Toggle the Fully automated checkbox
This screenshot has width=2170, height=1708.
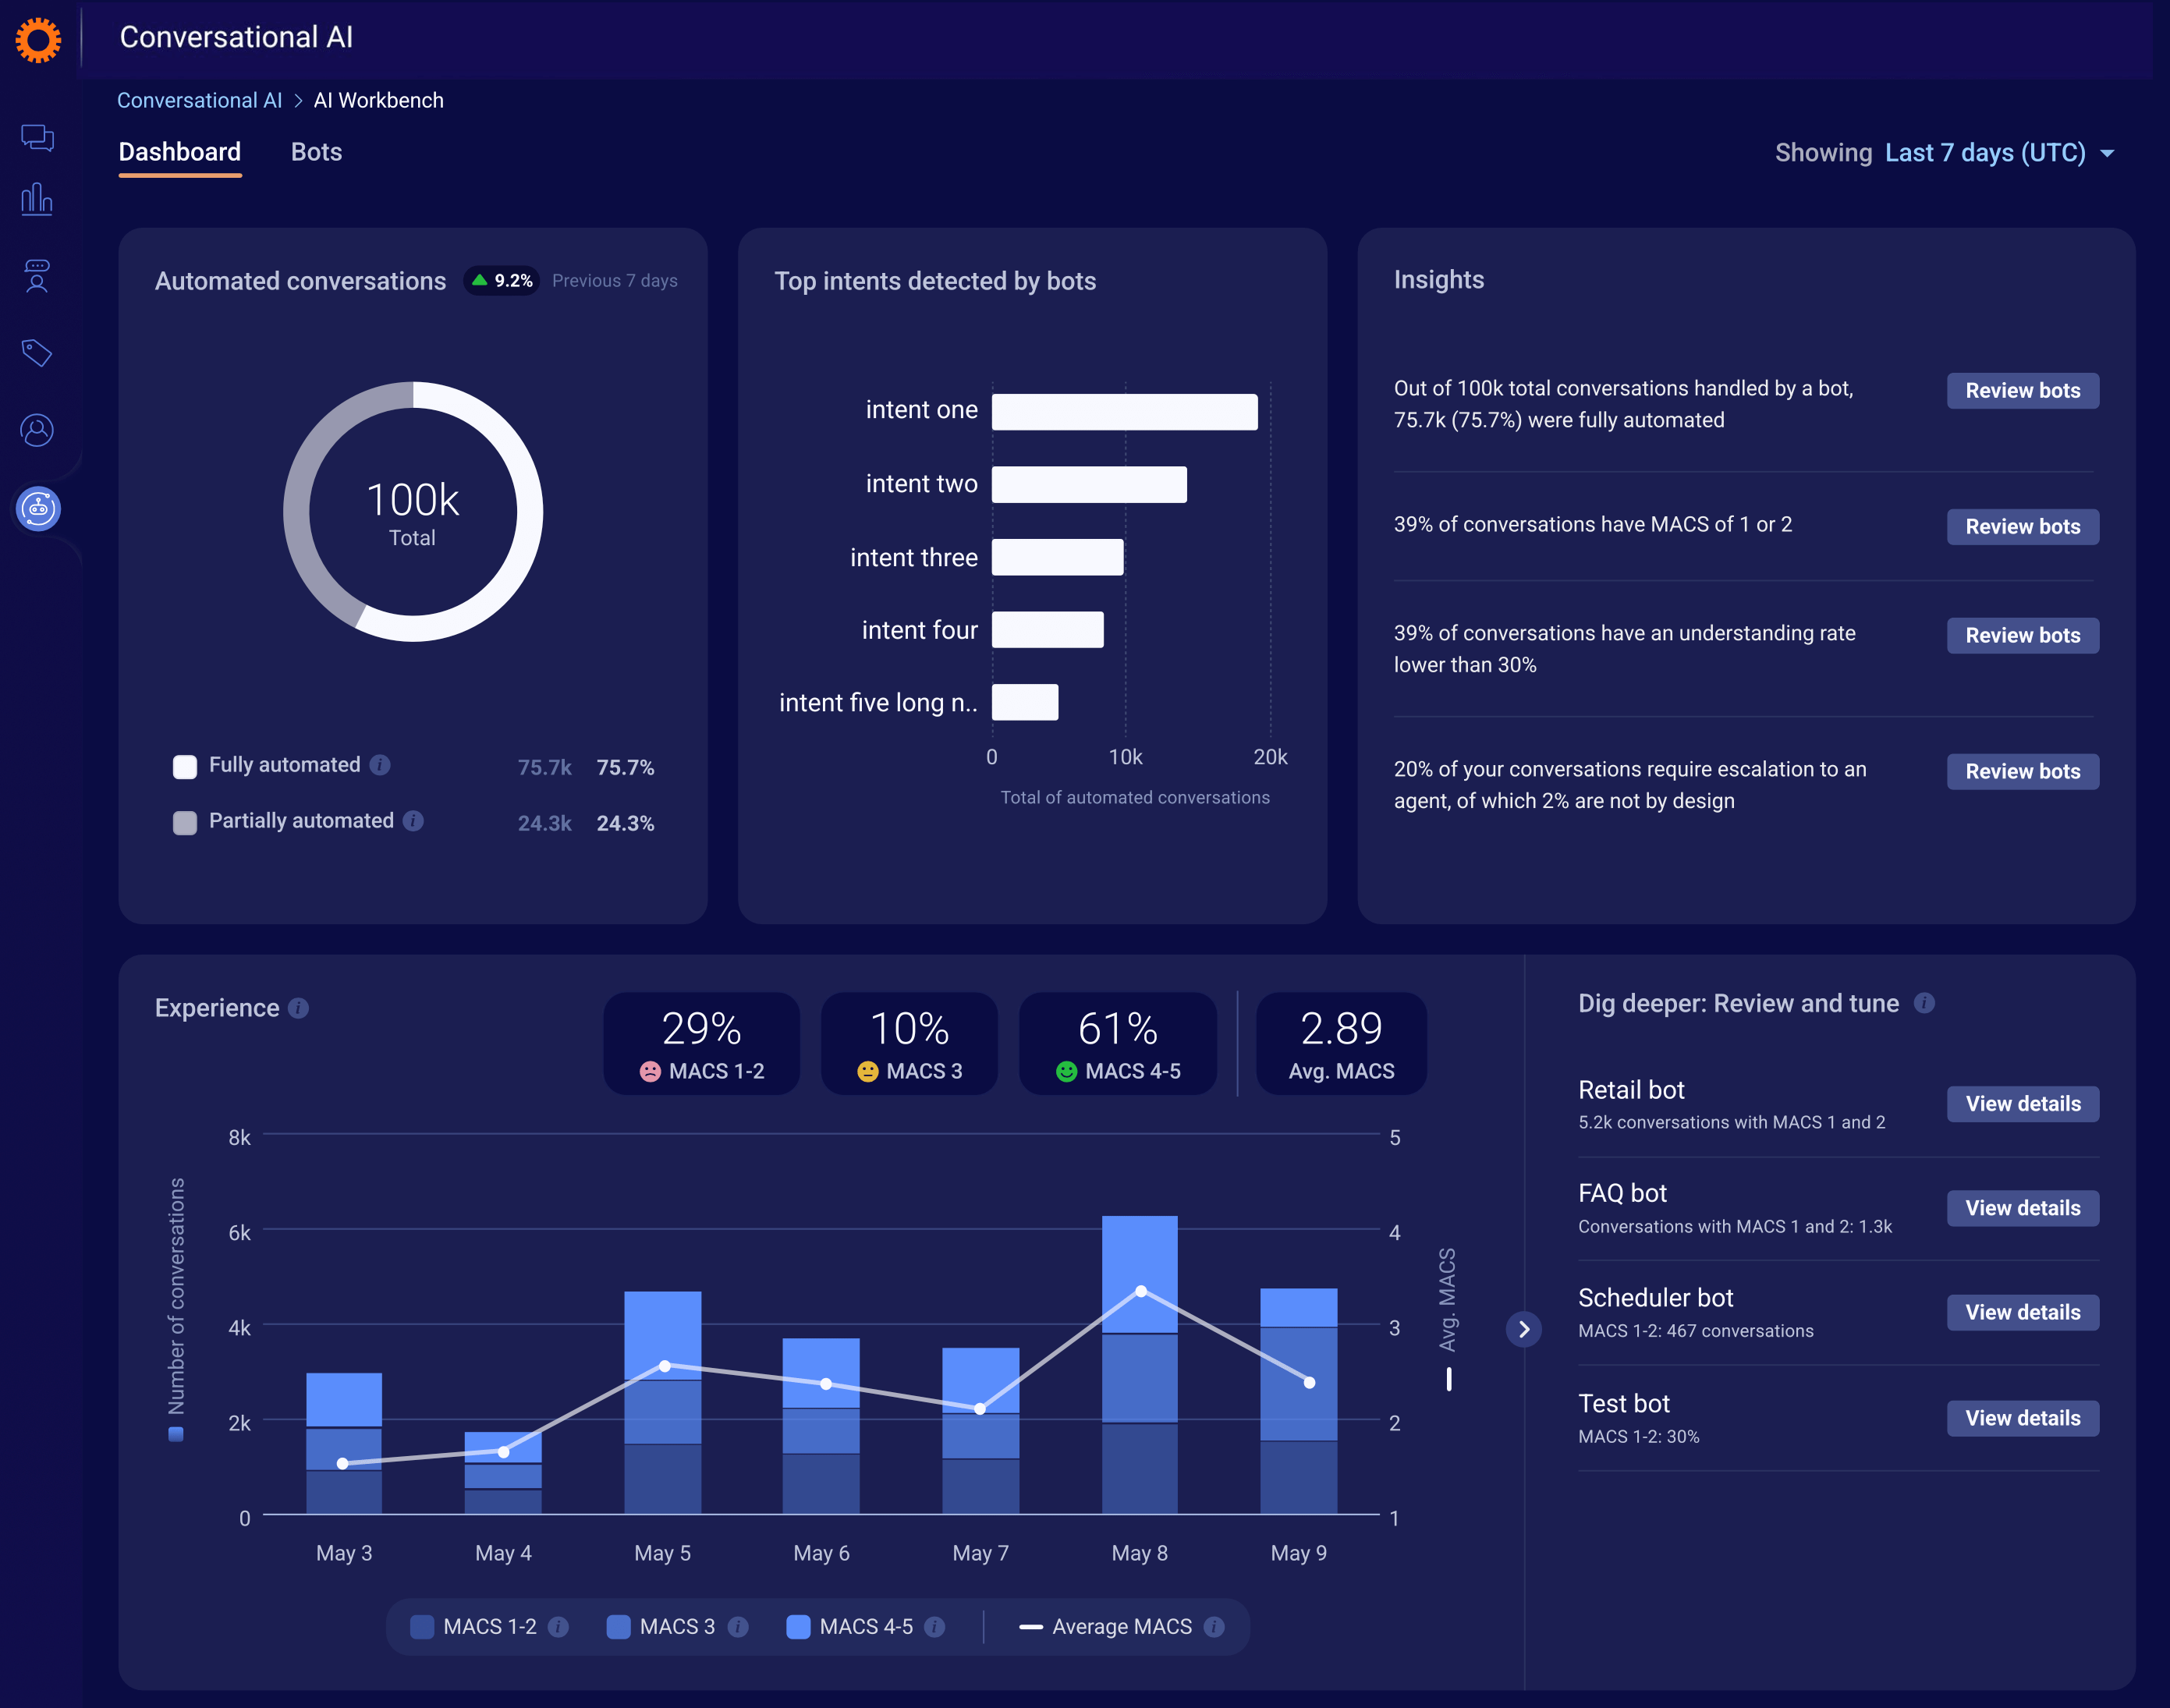tap(185, 766)
